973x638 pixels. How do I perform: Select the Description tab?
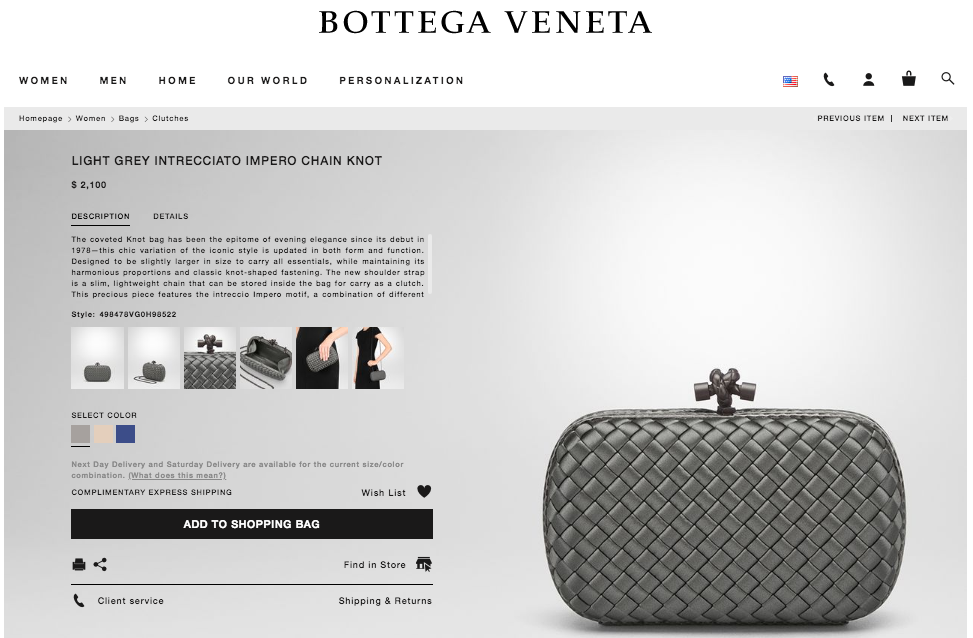click(x=101, y=216)
